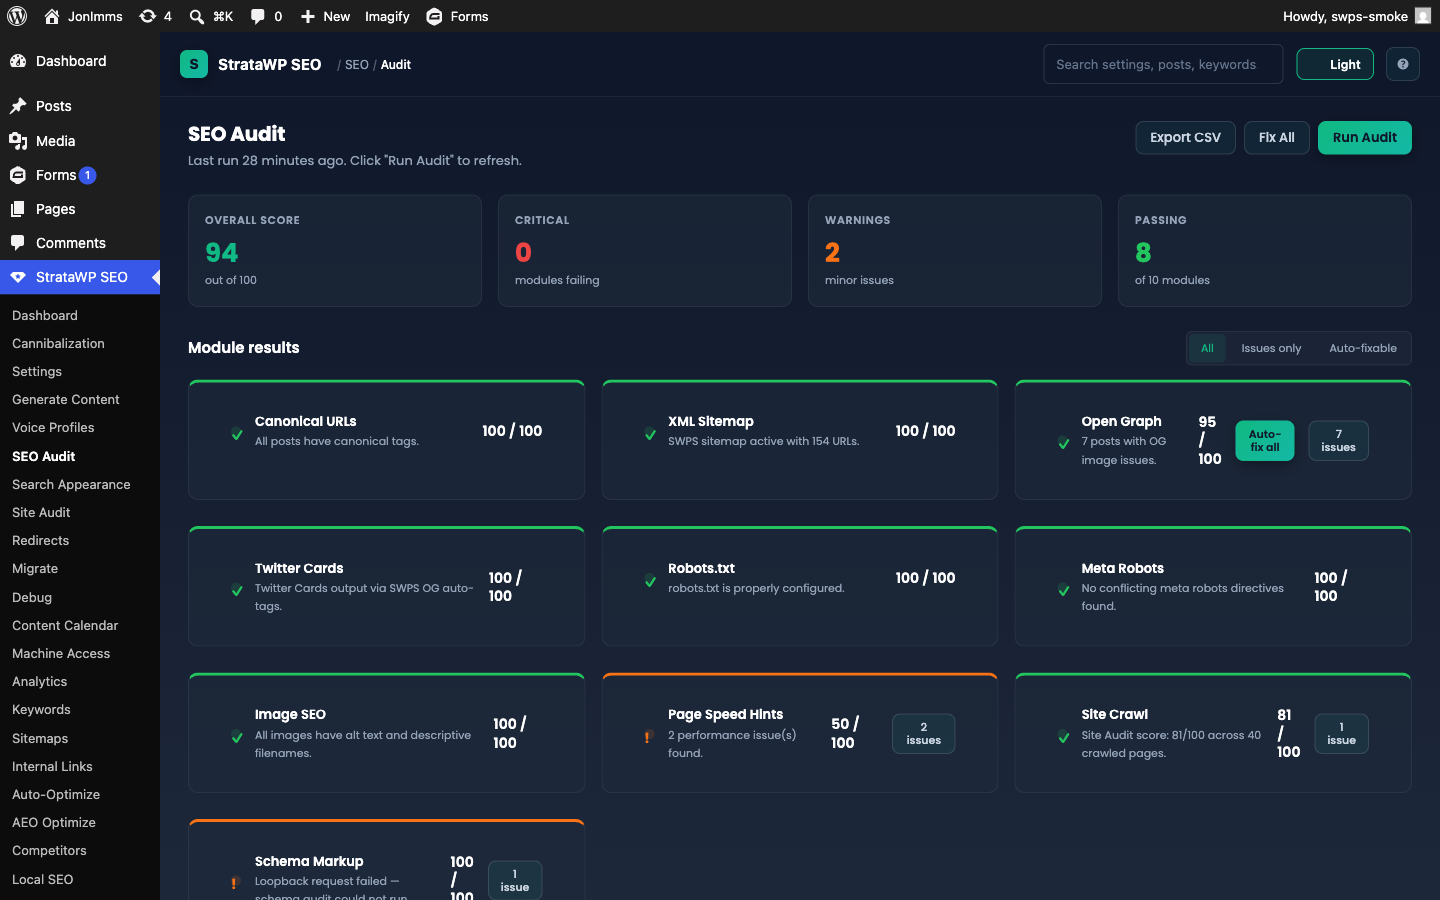
Task: Click the user avatar in admin bar
Action: (x=1422, y=16)
